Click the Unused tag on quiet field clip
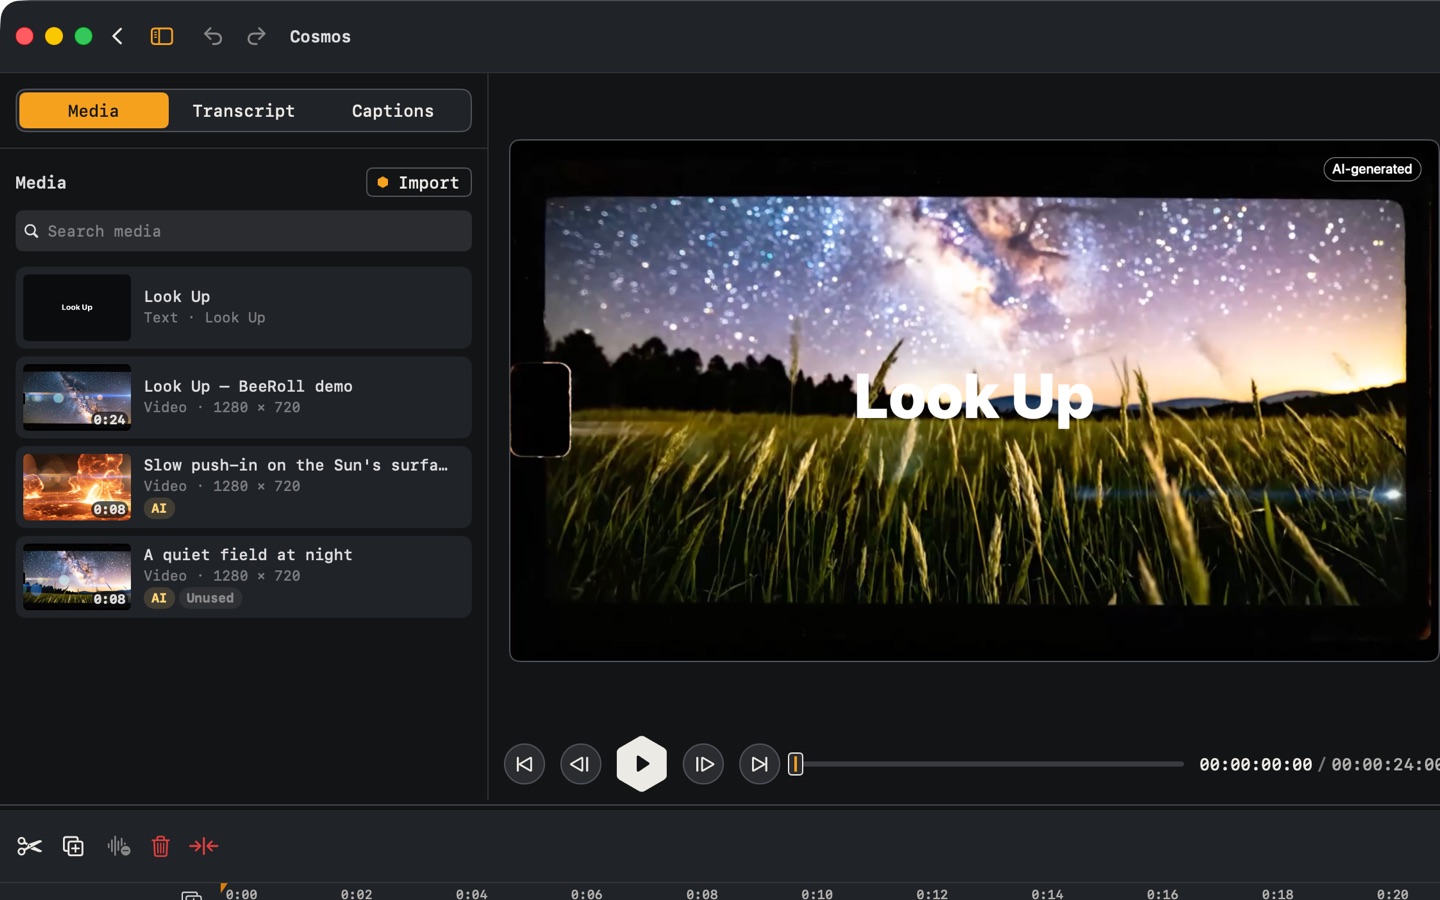This screenshot has height=900, width=1440. pyautogui.click(x=210, y=598)
